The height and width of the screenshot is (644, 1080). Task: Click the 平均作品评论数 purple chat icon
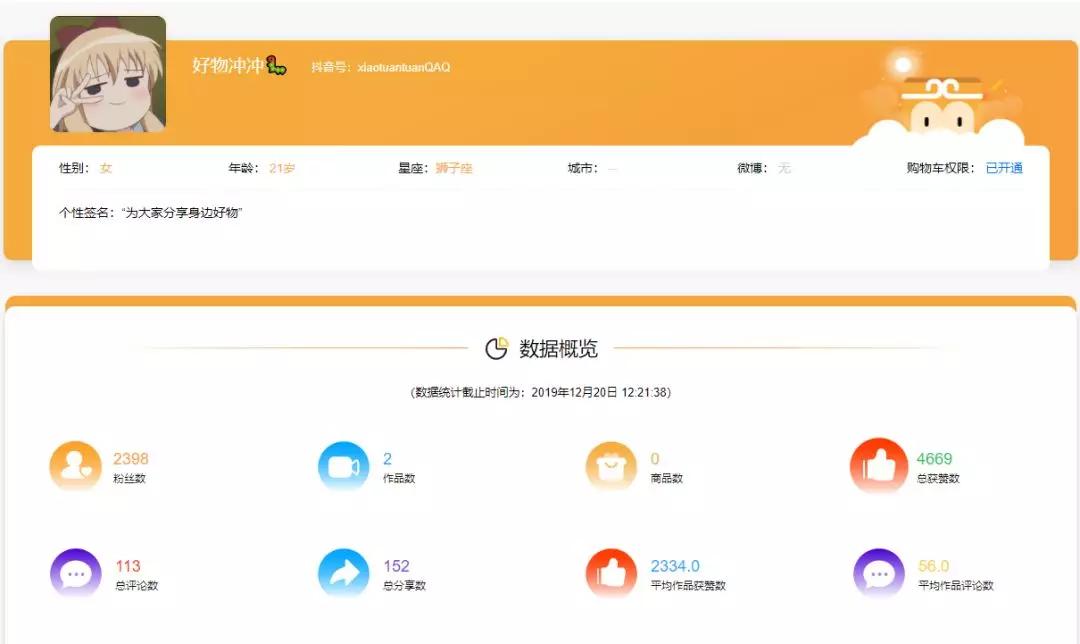pyautogui.click(x=878, y=572)
